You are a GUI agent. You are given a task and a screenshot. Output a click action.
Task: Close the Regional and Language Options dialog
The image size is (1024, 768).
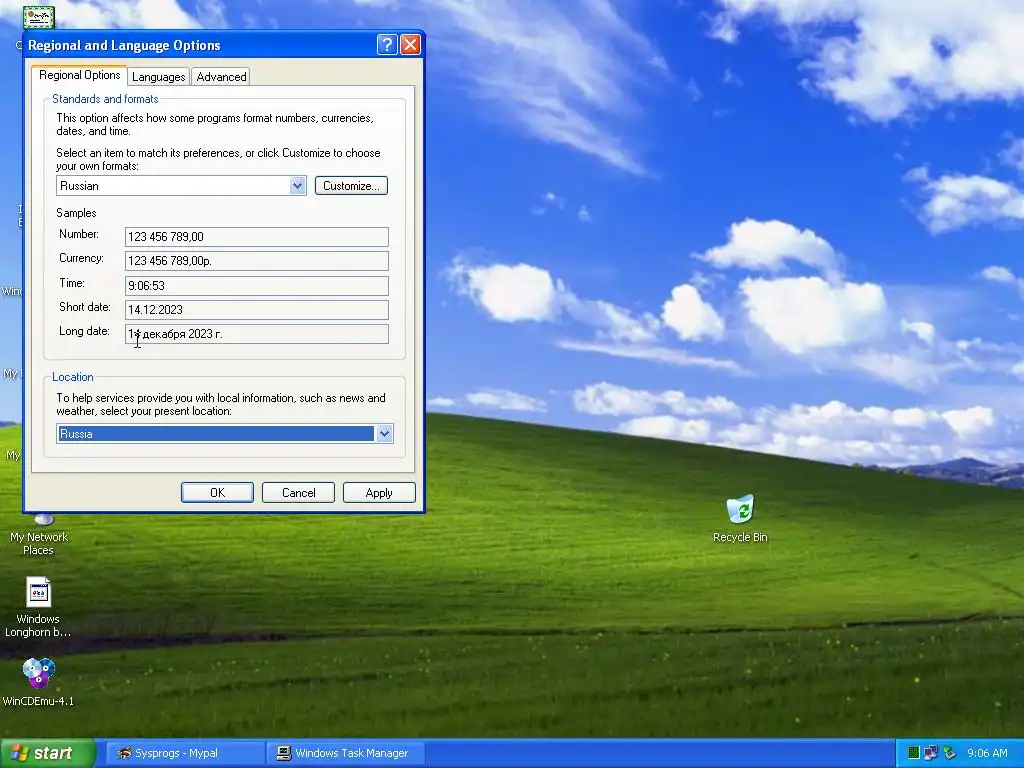[x=410, y=44]
